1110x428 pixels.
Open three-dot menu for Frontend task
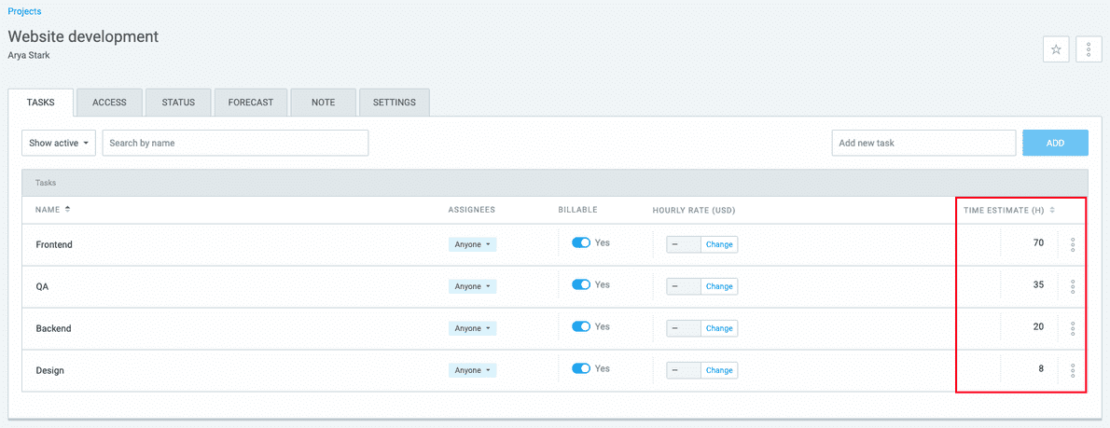click(1072, 244)
